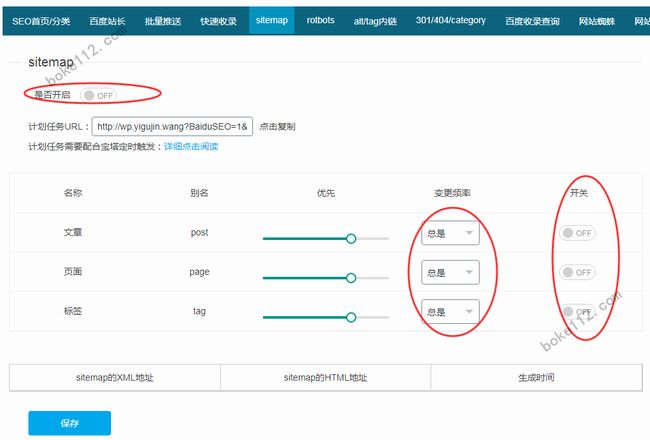Click the page alias cell
Viewport: 650px width, 440px height.
tap(199, 272)
